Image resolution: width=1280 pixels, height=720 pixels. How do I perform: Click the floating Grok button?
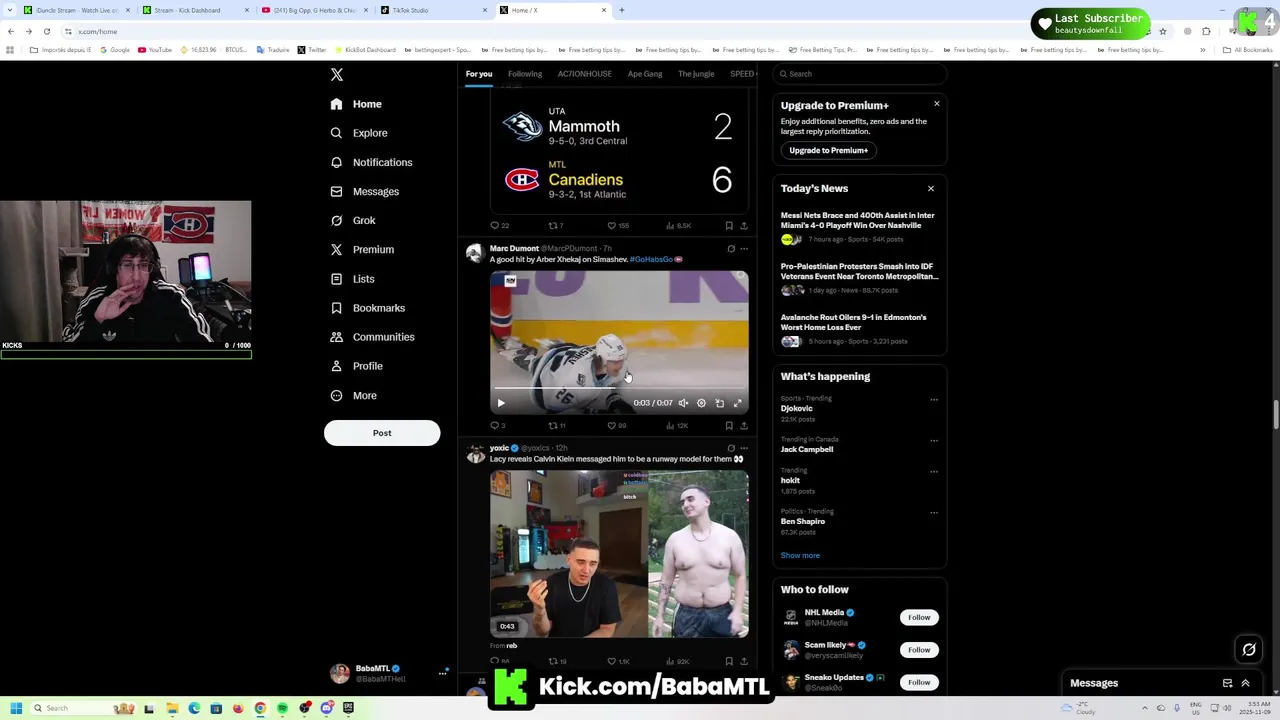(x=1249, y=650)
